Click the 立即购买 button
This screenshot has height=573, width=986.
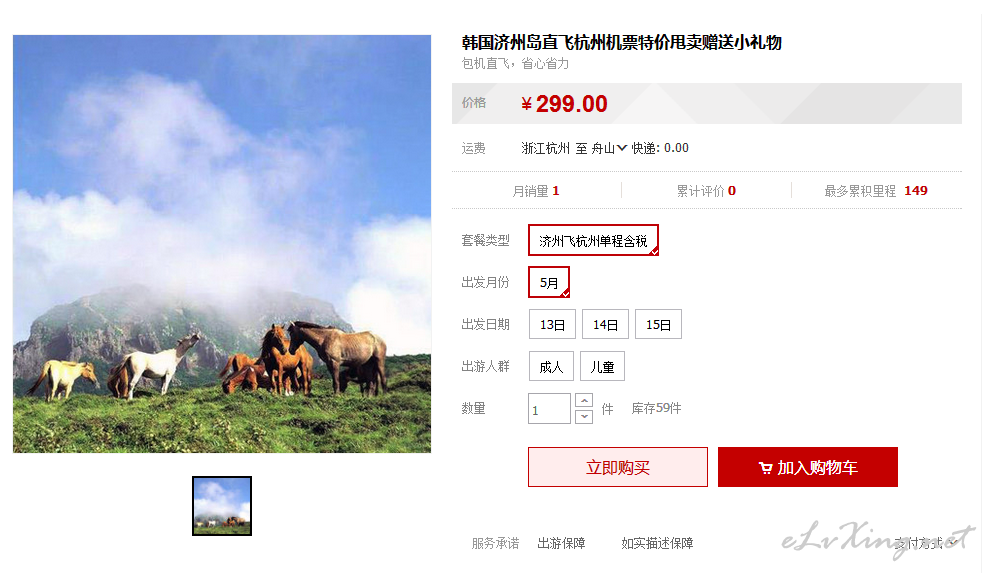point(618,467)
